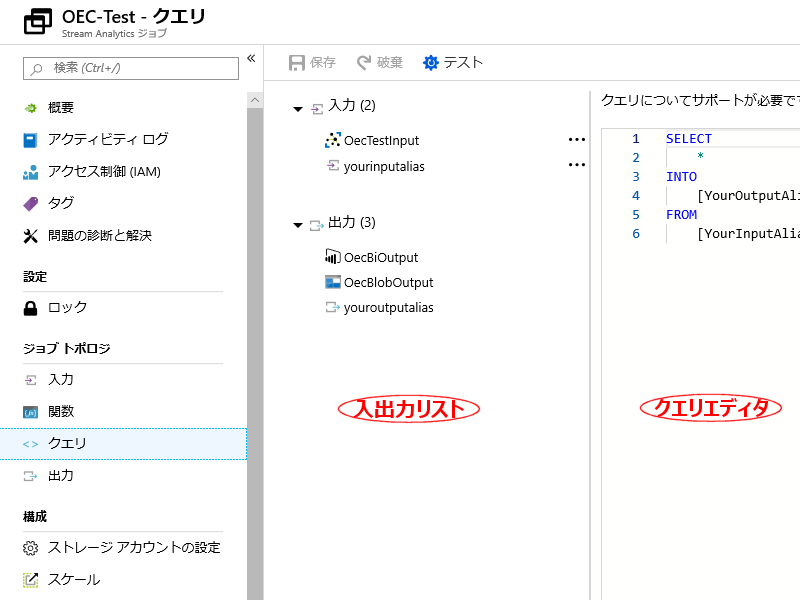Open the more options menu for yourinputalias
This screenshot has width=800, height=600.
click(577, 165)
